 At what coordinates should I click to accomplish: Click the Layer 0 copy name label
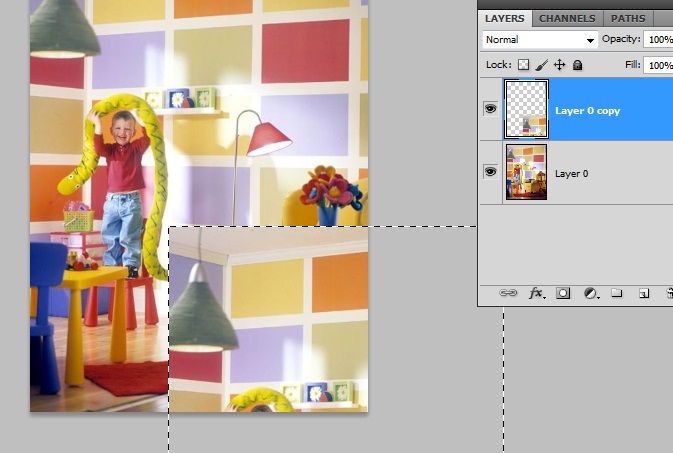click(x=587, y=110)
